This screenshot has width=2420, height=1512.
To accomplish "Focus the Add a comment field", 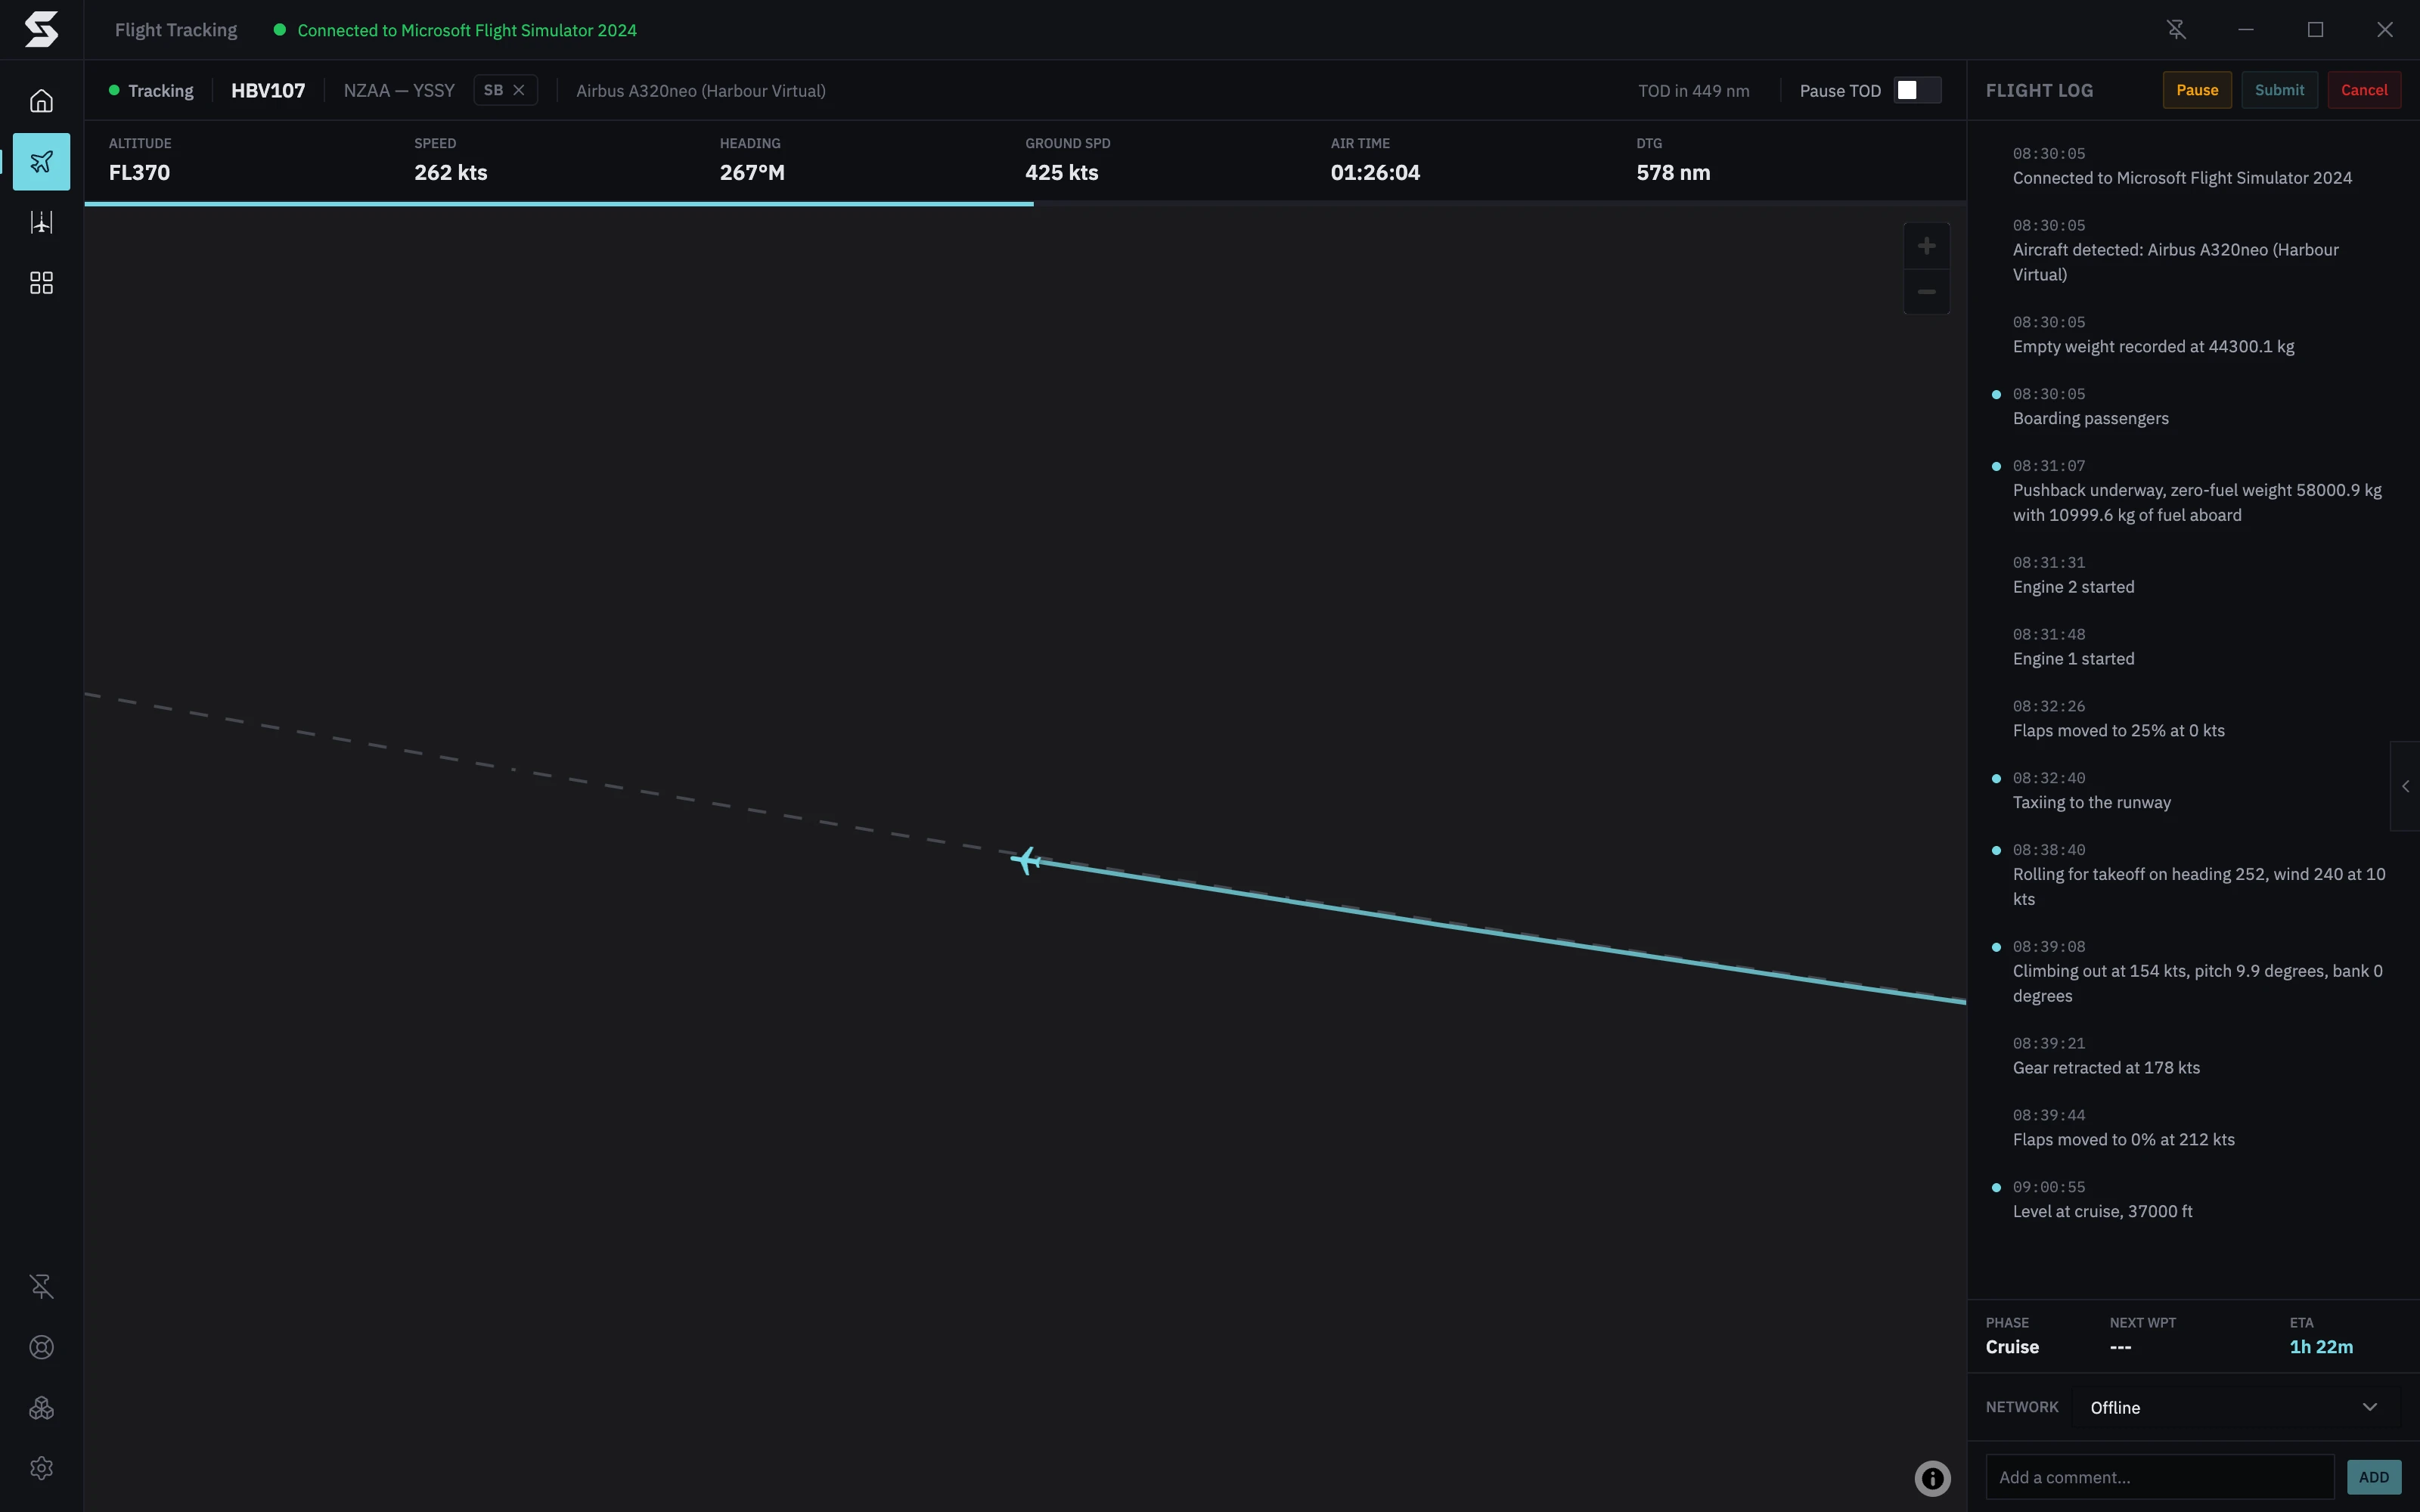I will [x=2159, y=1477].
